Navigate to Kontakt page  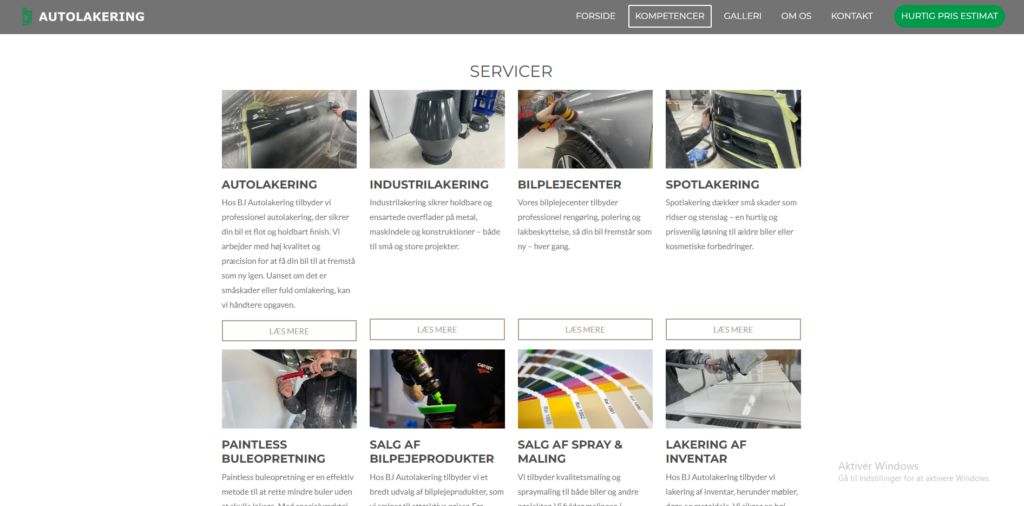point(851,16)
